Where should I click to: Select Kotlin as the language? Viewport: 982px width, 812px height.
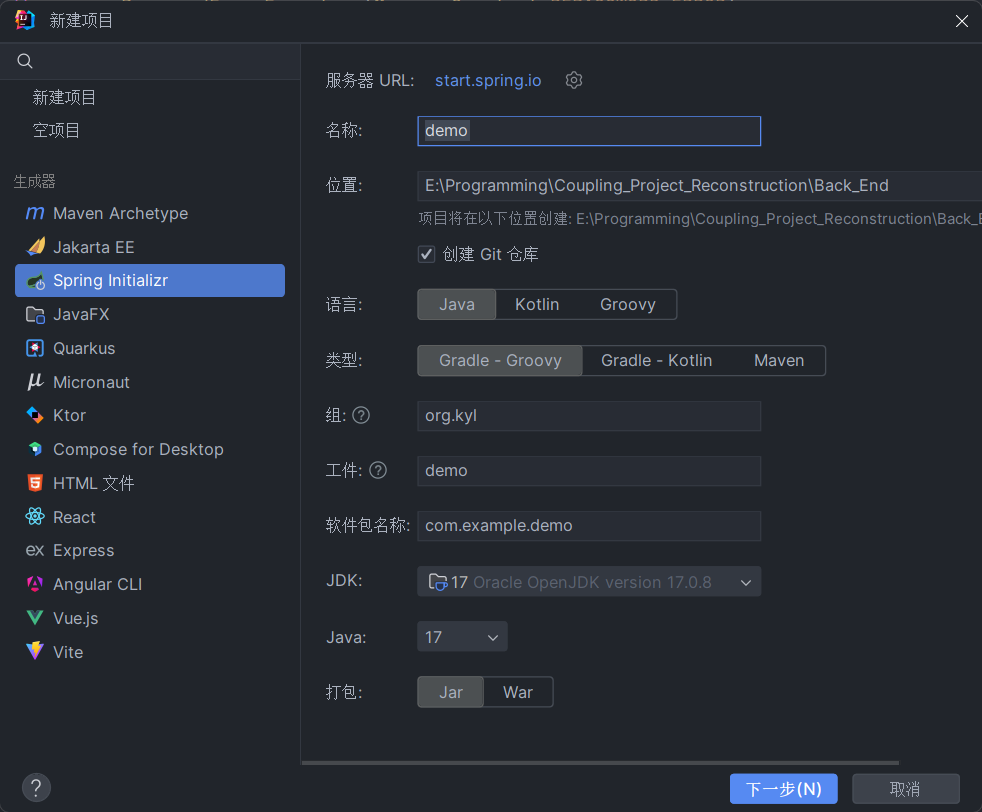[x=537, y=304]
